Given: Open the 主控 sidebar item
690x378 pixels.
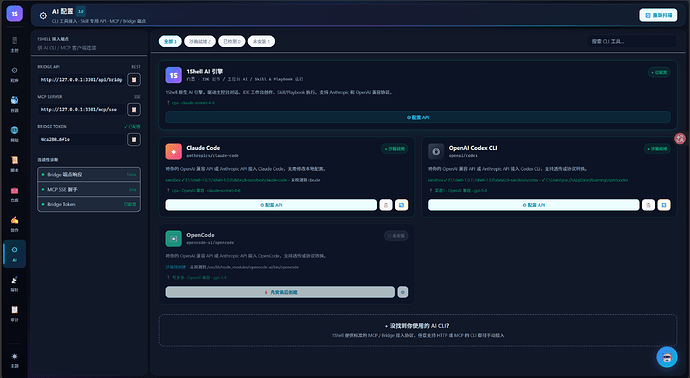Looking at the screenshot, I should [15, 44].
